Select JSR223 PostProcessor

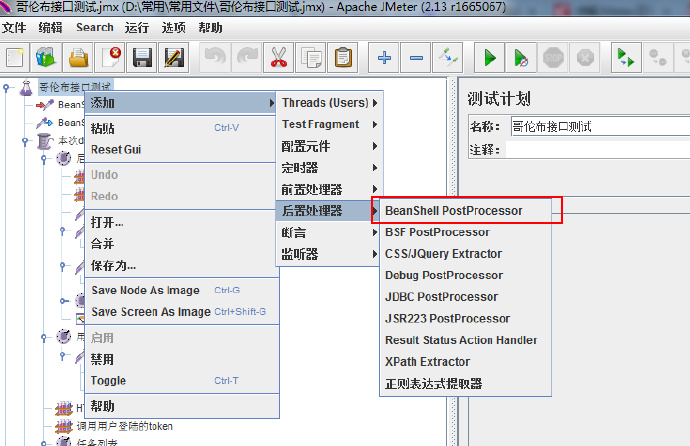coord(466,318)
